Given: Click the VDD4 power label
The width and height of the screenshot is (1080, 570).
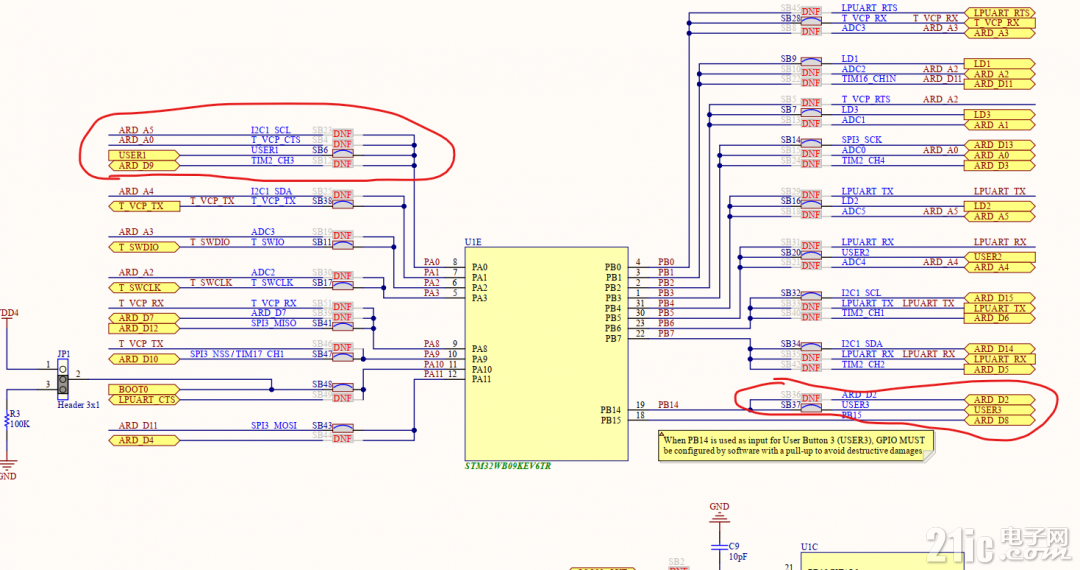Looking at the screenshot, I should tap(9, 313).
